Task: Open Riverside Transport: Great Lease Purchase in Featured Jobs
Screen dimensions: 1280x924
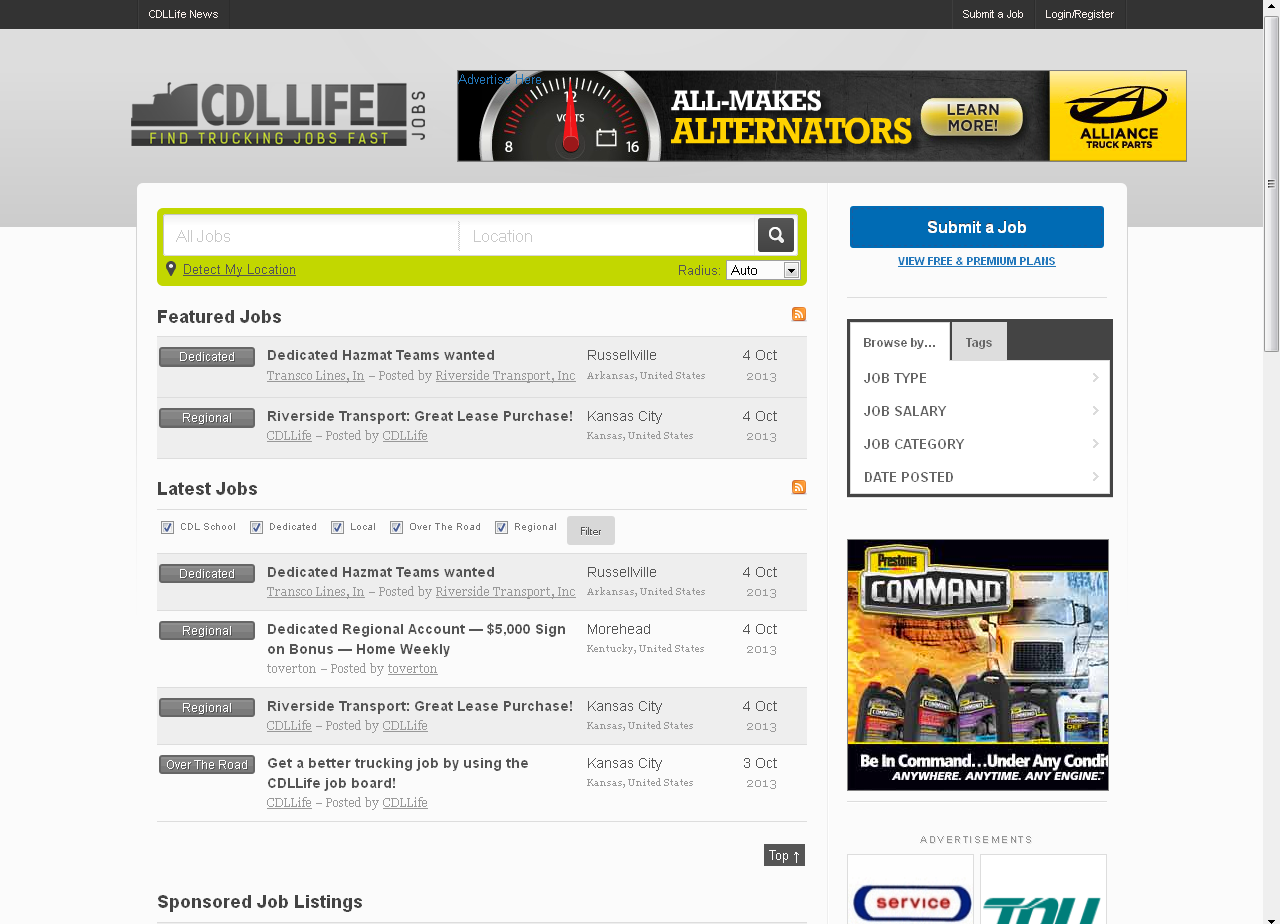Action: coord(420,416)
